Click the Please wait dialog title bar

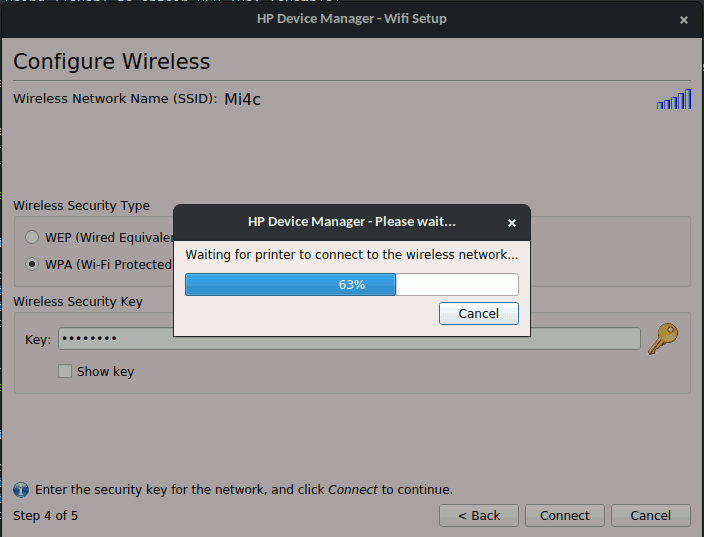(351, 222)
